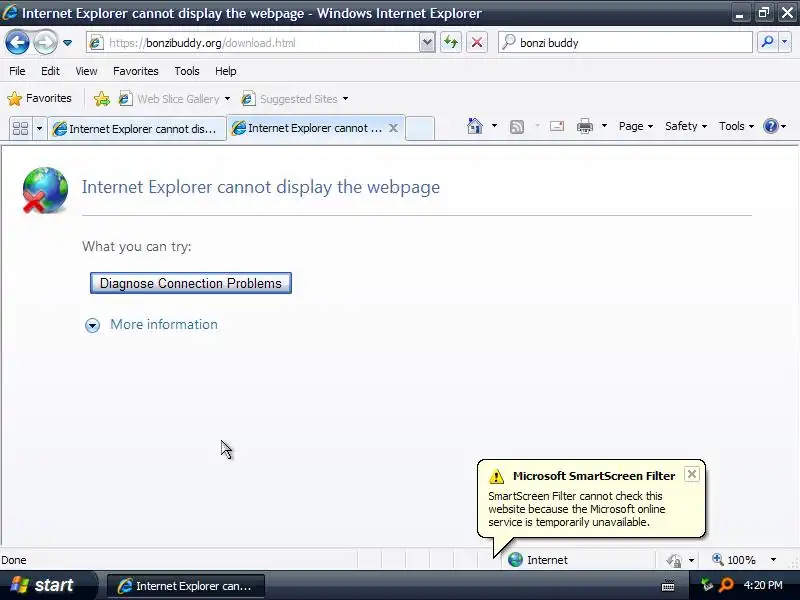Open the Favorites star button
This screenshot has width=800, height=600.
[x=39, y=98]
